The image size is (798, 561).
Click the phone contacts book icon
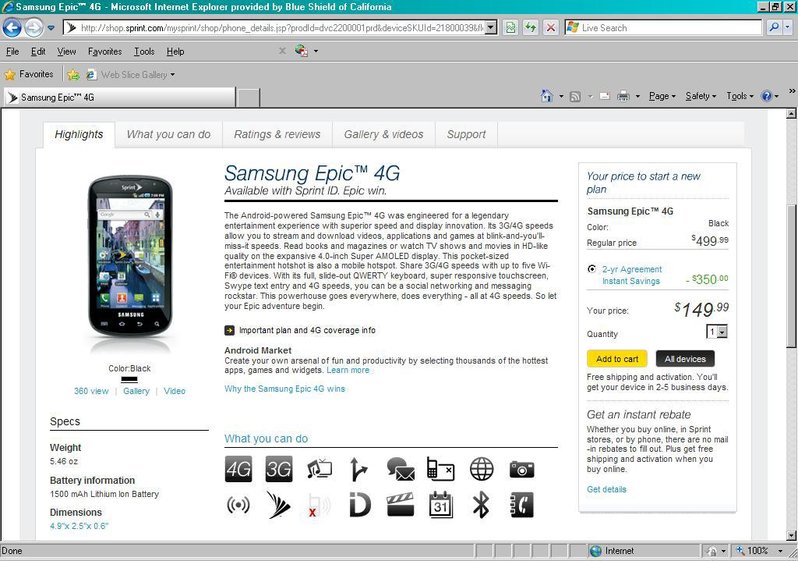(522, 505)
